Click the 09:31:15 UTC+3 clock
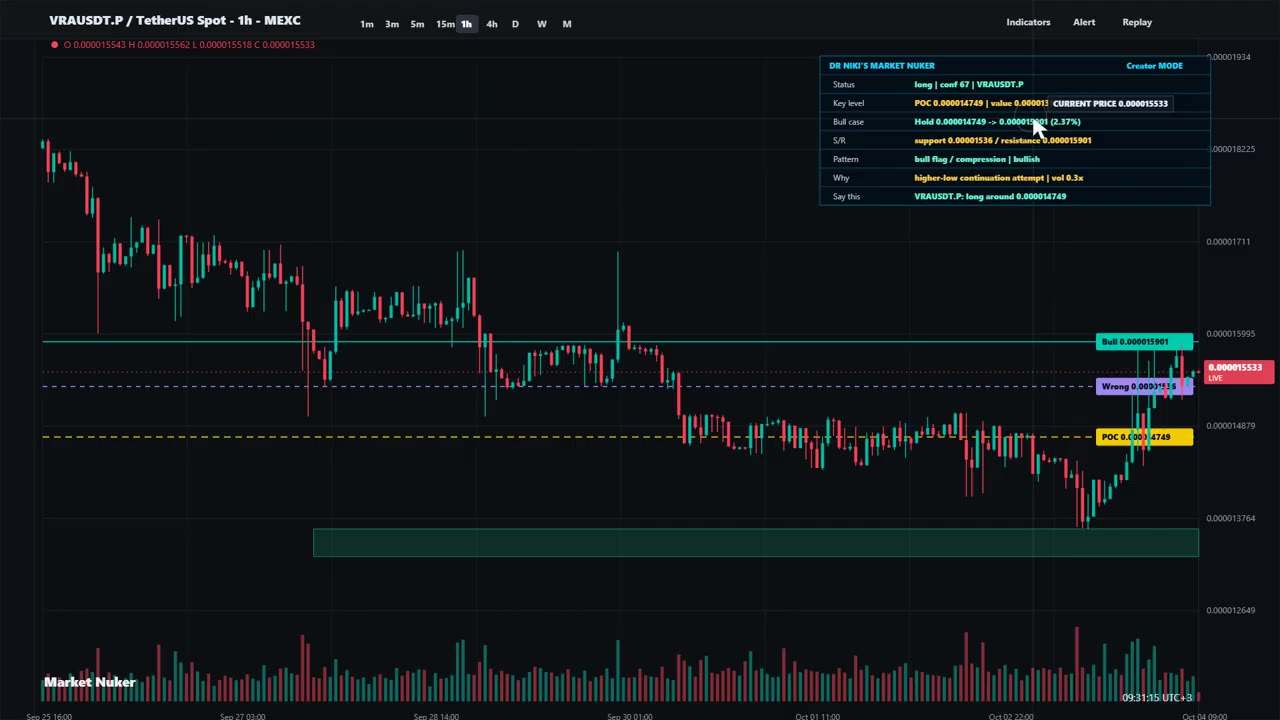The height and width of the screenshot is (720, 1280). click(x=1157, y=698)
